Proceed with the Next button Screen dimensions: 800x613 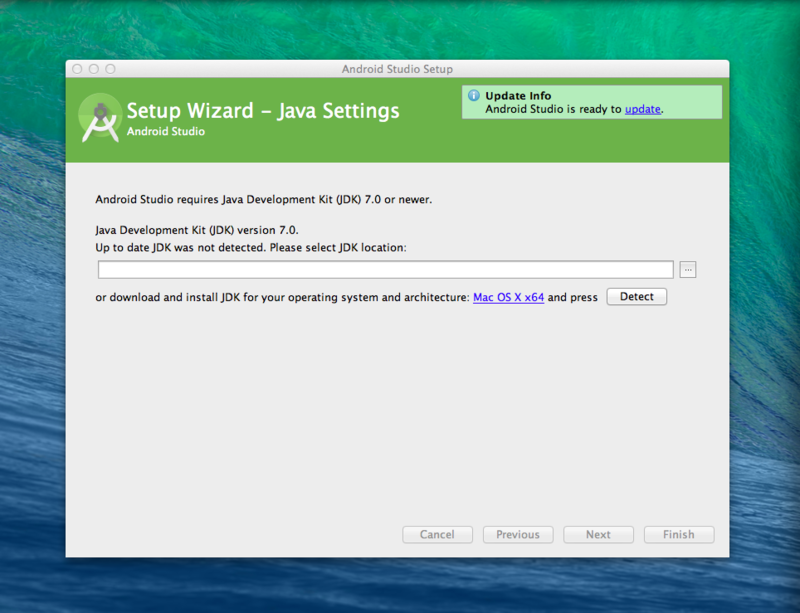(x=598, y=534)
